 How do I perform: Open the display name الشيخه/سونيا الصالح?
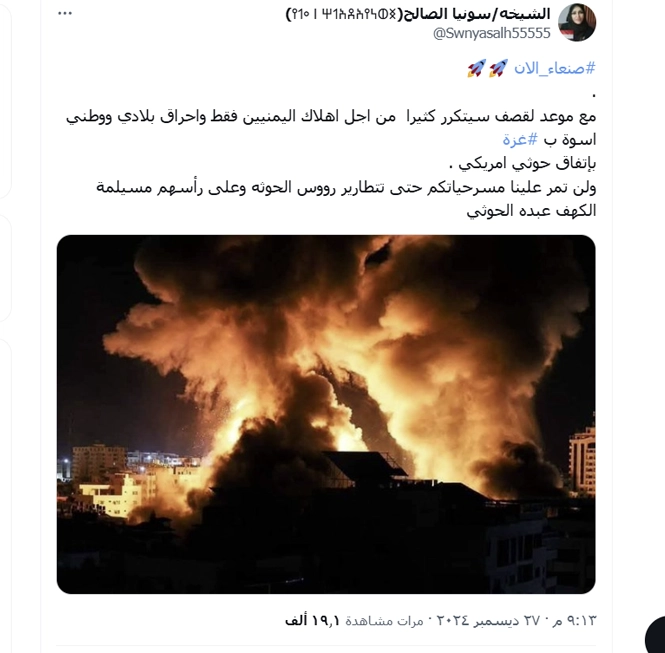tap(476, 14)
